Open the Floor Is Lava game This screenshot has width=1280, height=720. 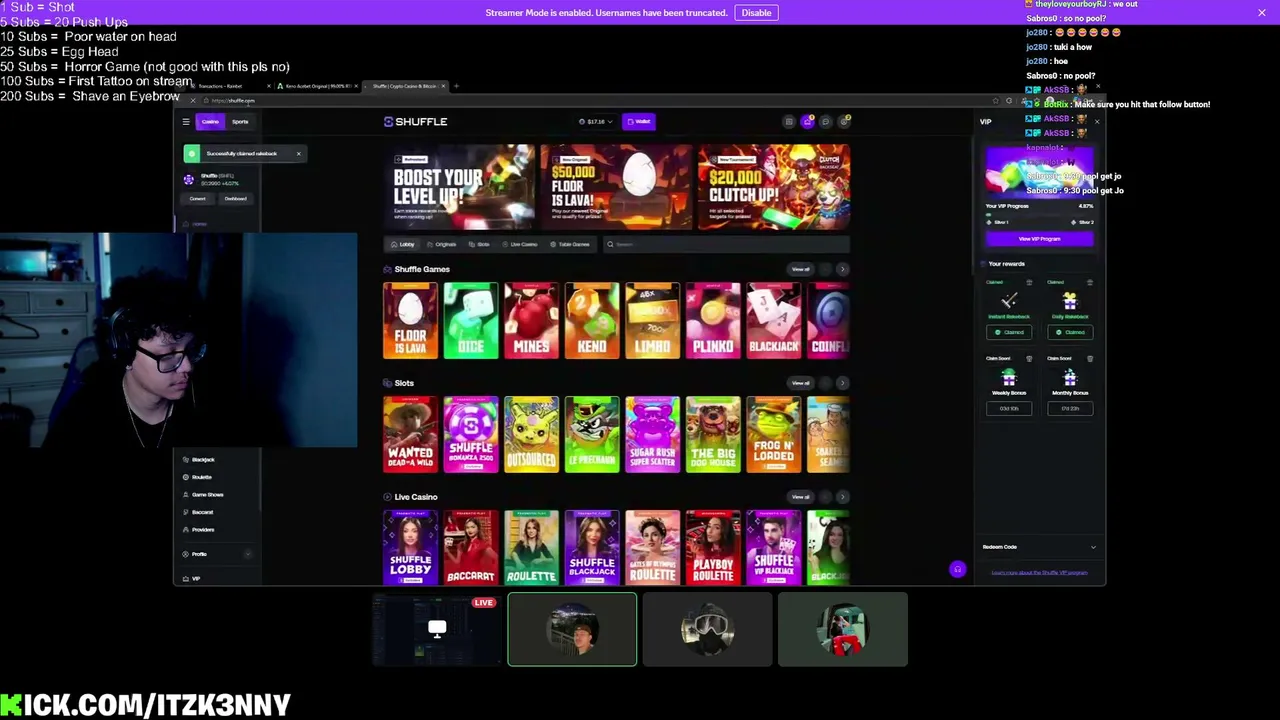tap(410, 320)
